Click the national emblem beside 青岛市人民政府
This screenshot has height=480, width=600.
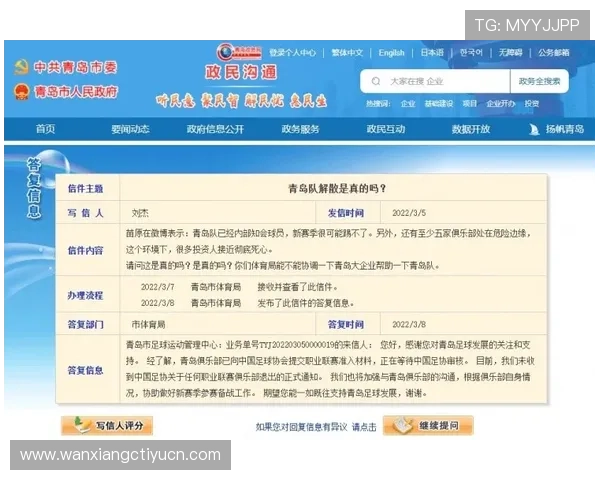[22, 91]
